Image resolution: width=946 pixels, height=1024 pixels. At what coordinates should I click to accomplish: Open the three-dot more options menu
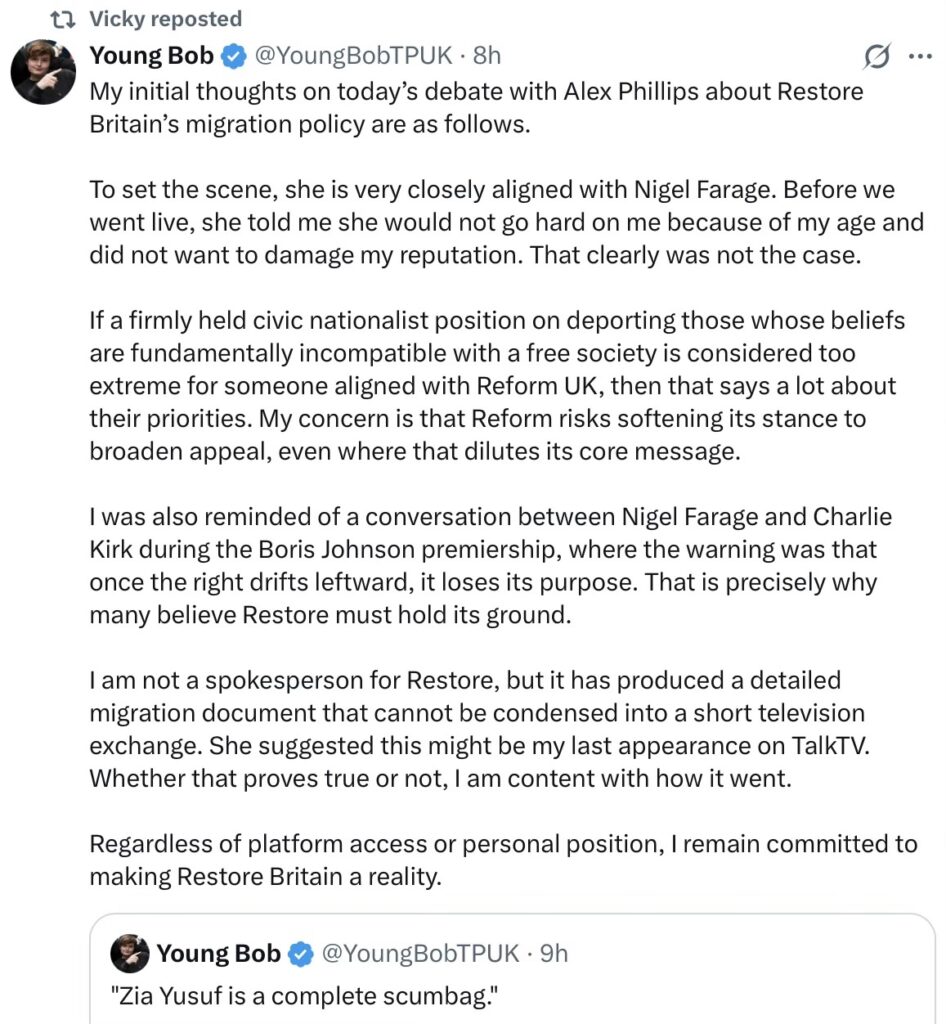point(919,57)
